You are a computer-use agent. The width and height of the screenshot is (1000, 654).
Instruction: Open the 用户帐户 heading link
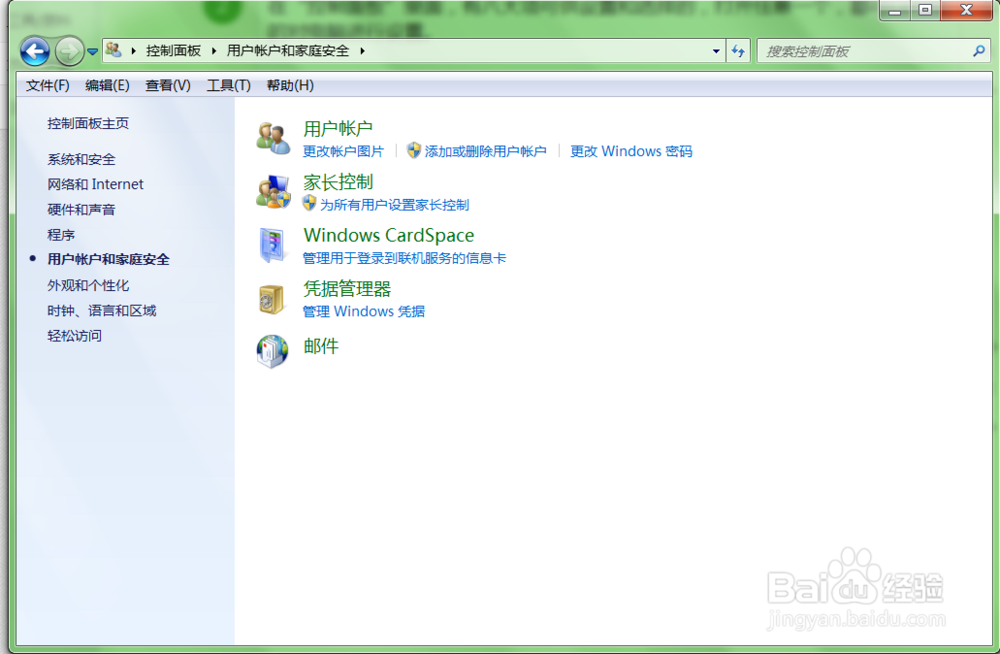tap(338, 129)
